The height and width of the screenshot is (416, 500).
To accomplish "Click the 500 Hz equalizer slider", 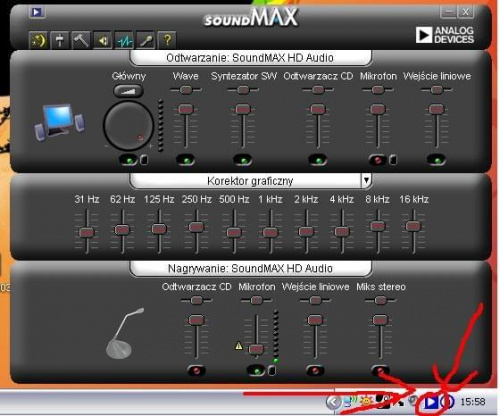I will point(234,232).
